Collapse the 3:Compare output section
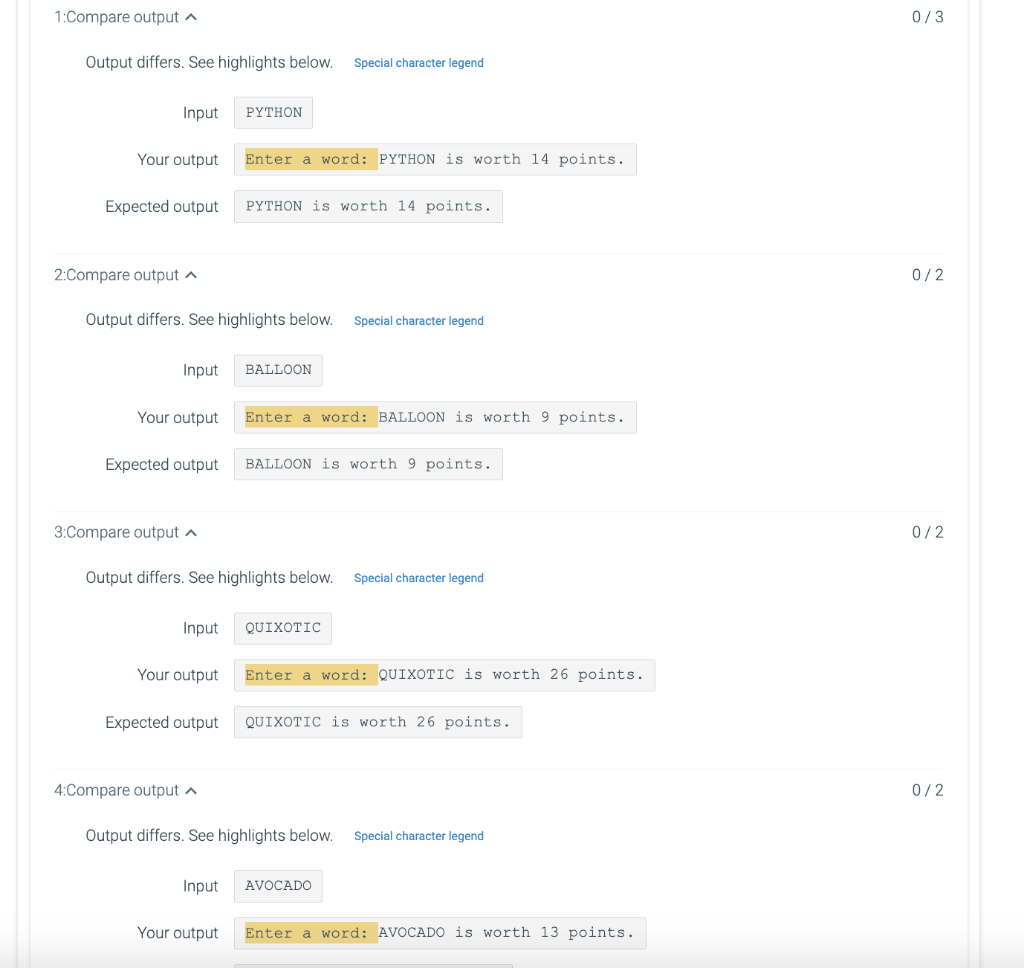 (191, 532)
